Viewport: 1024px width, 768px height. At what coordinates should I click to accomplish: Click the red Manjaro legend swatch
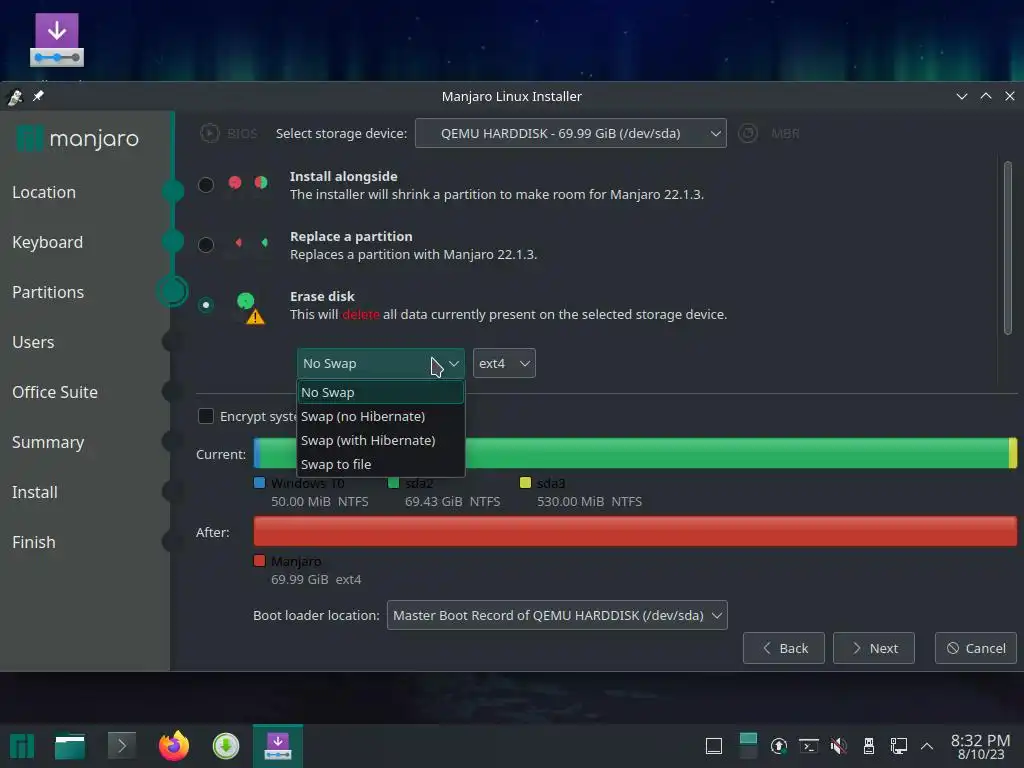click(259, 560)
